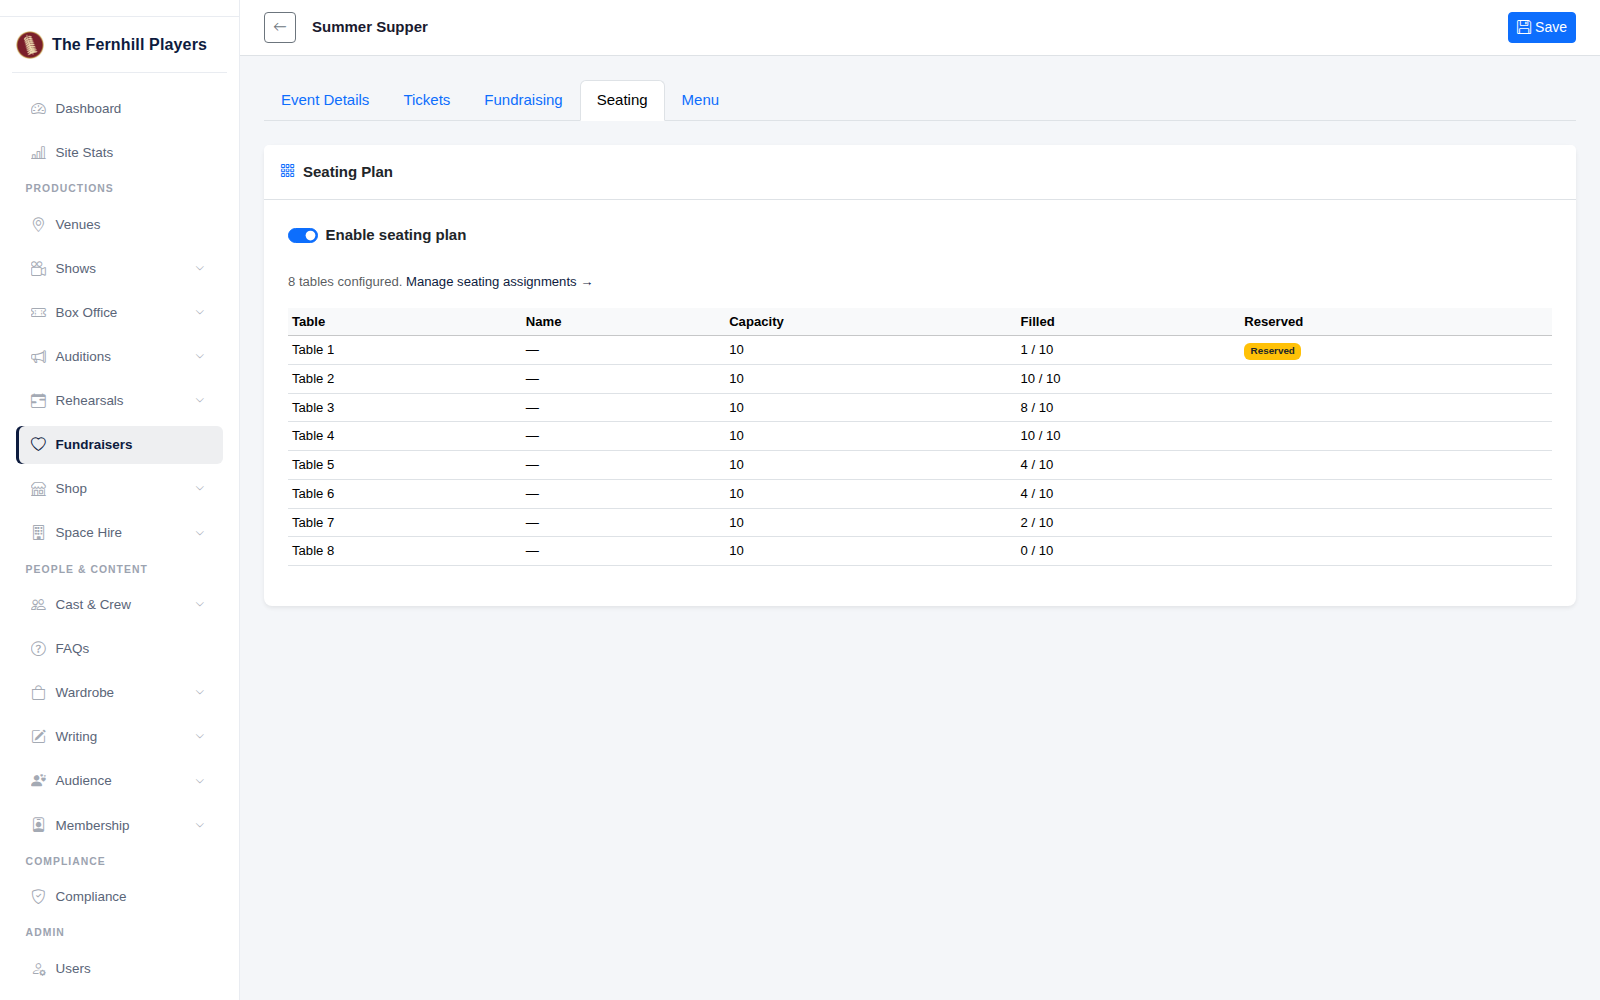This screenshot has width=1600, height=1000.
Task: Click the Audience icon in sidebar
Action: [38, 781]
